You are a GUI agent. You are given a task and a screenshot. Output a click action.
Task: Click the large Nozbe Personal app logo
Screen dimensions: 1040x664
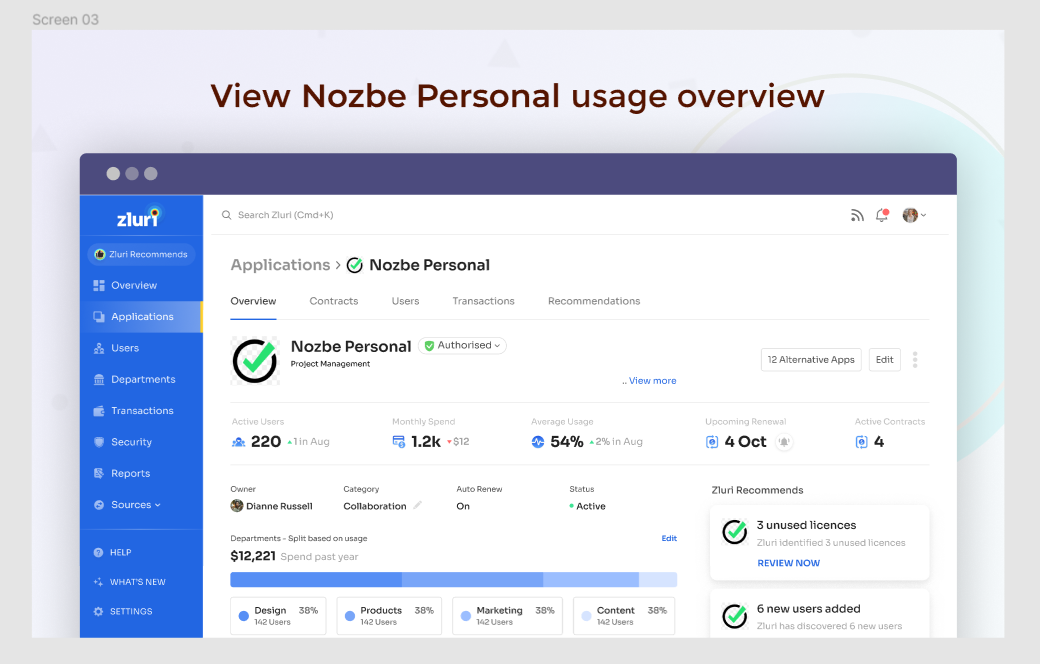(x=255, y=361)
